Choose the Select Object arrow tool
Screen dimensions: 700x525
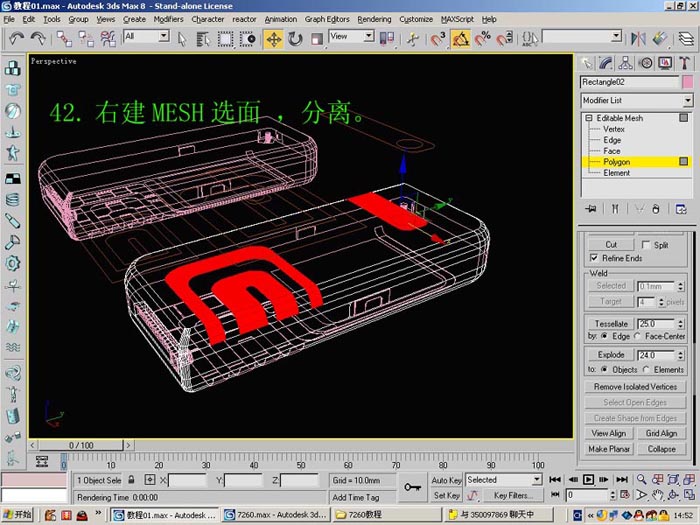(182, 39)
